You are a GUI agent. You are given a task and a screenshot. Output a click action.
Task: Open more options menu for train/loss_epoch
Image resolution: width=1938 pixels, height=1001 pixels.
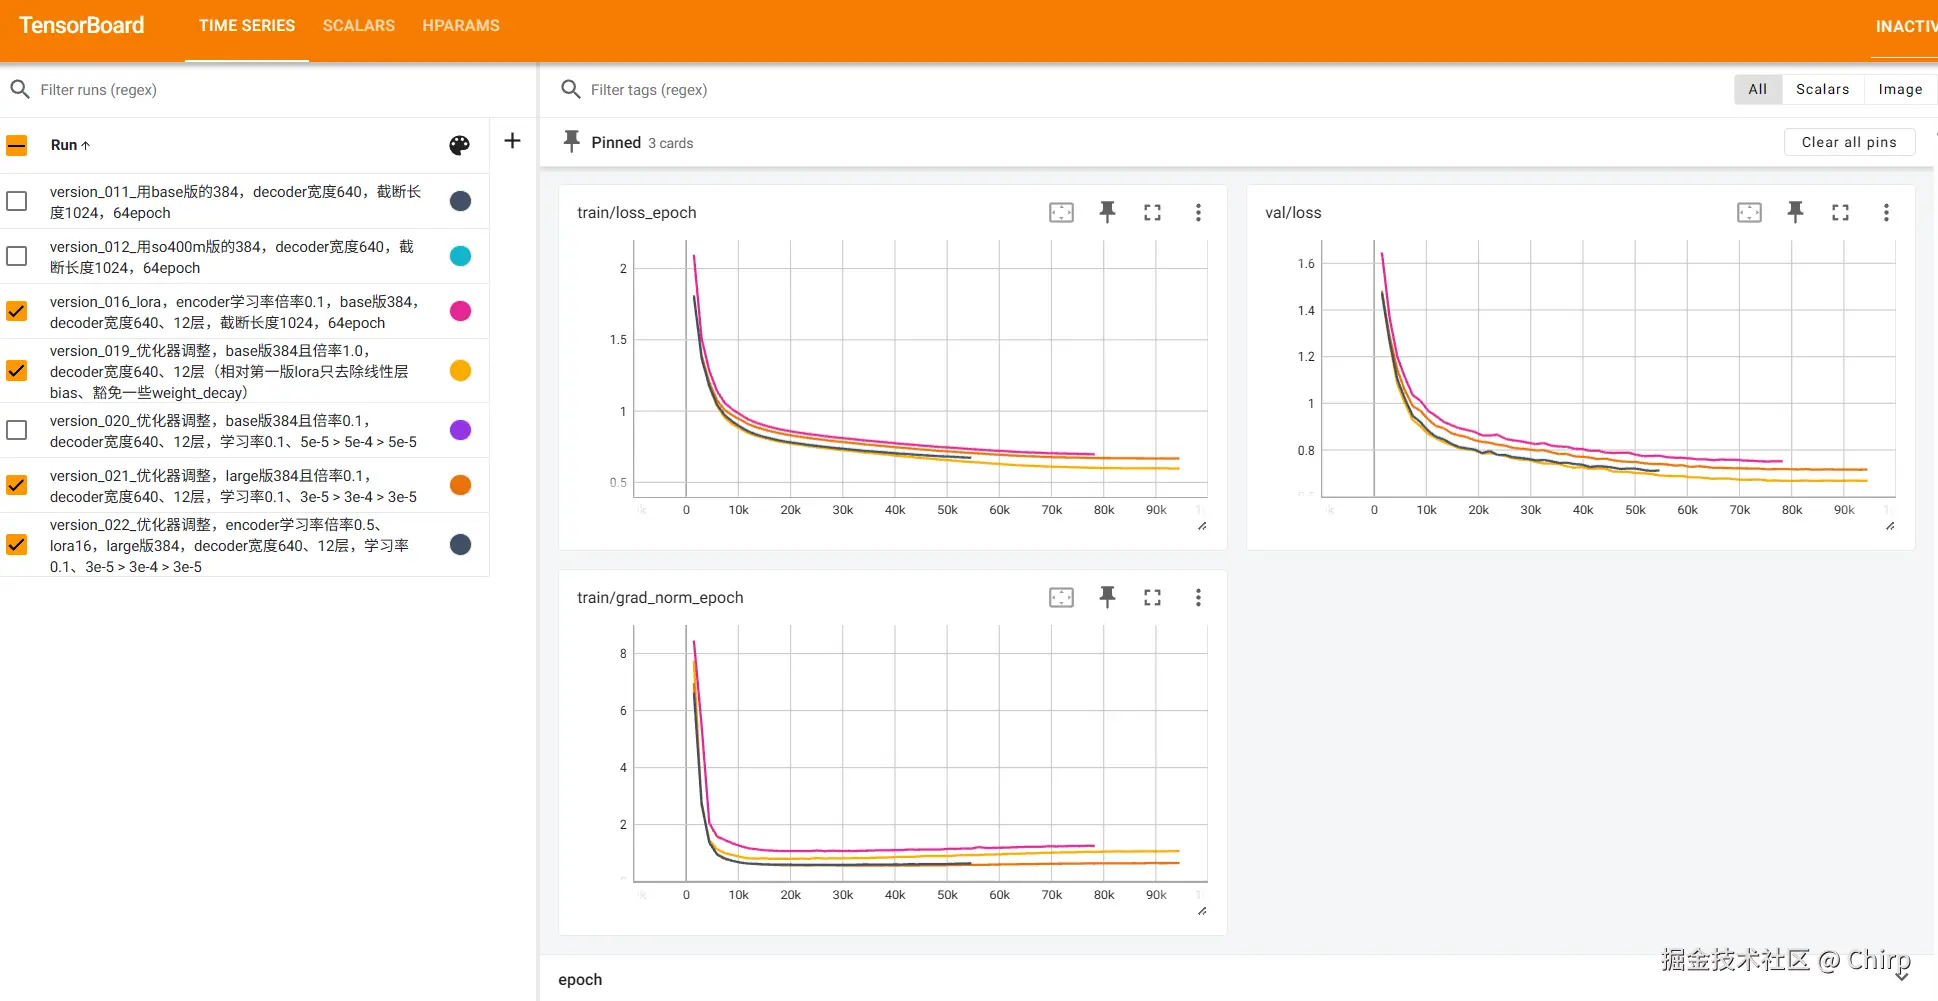click(1198, 212)
